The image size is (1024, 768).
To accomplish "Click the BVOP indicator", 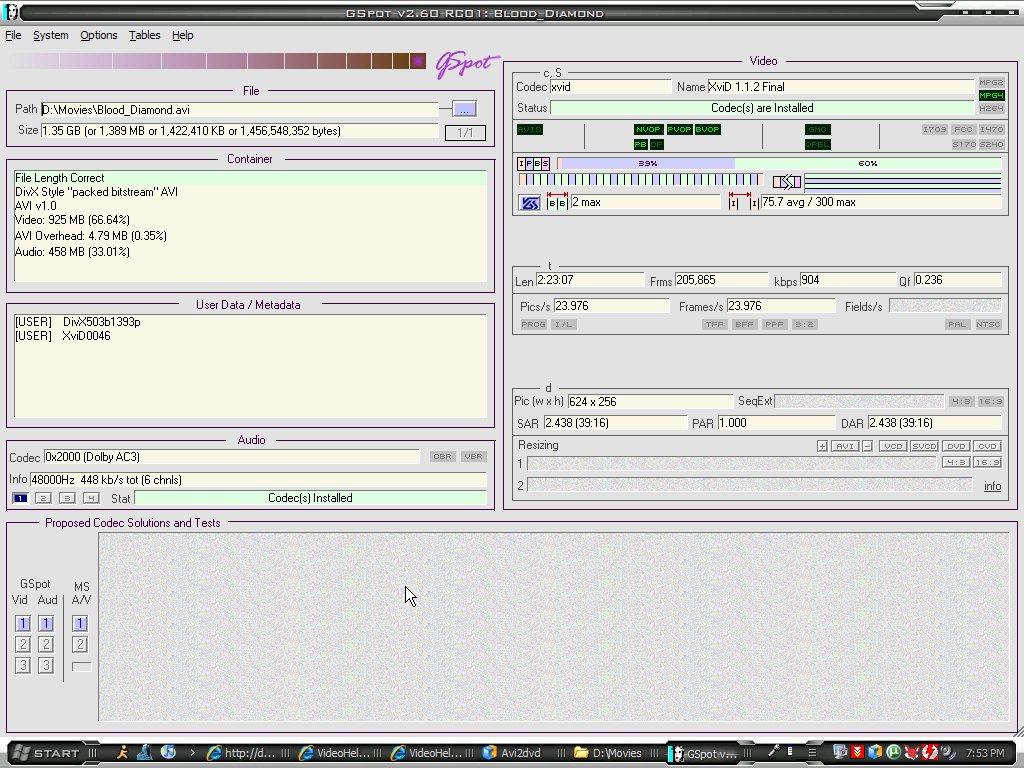I will 707,129.
